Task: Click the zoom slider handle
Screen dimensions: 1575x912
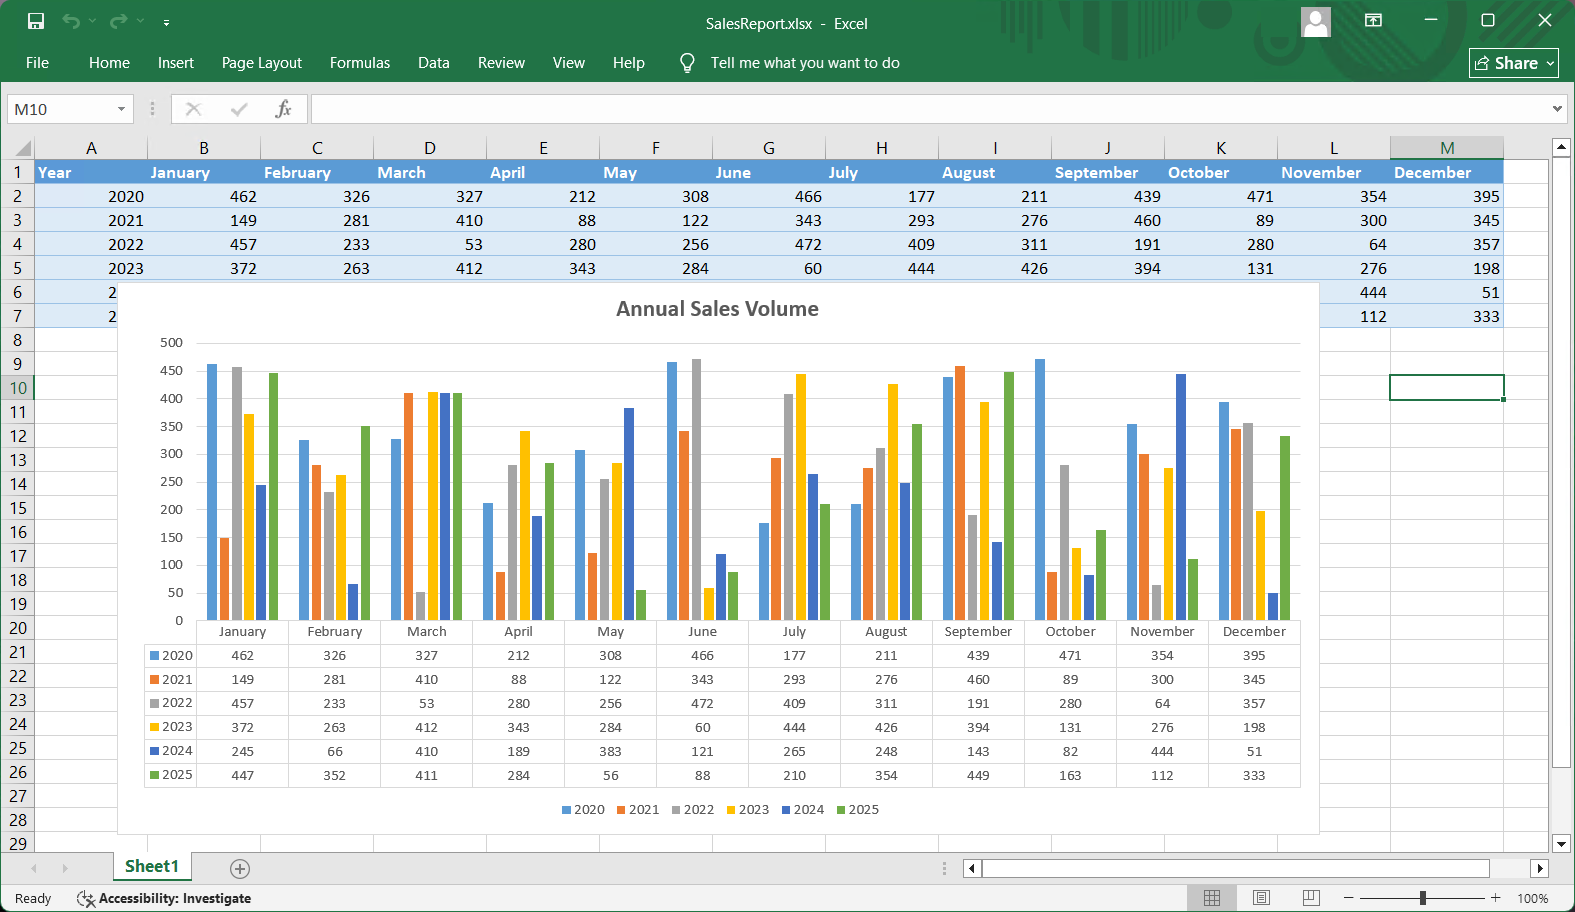Action: point(1422,898)
